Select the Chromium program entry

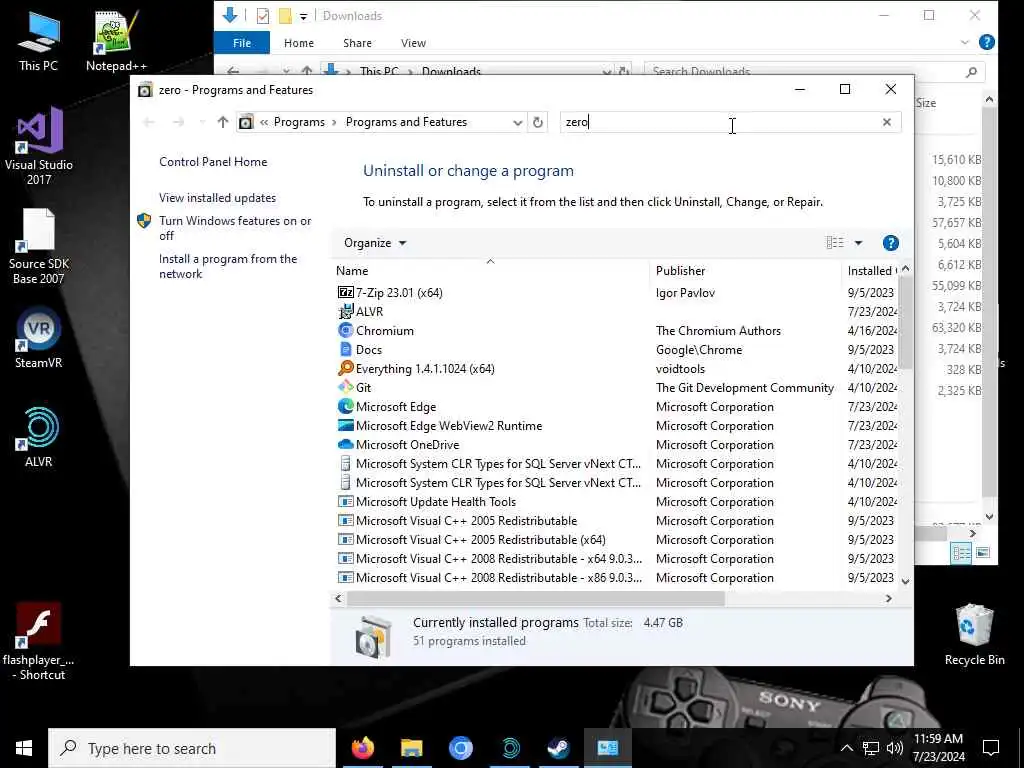tap(376, 330)
